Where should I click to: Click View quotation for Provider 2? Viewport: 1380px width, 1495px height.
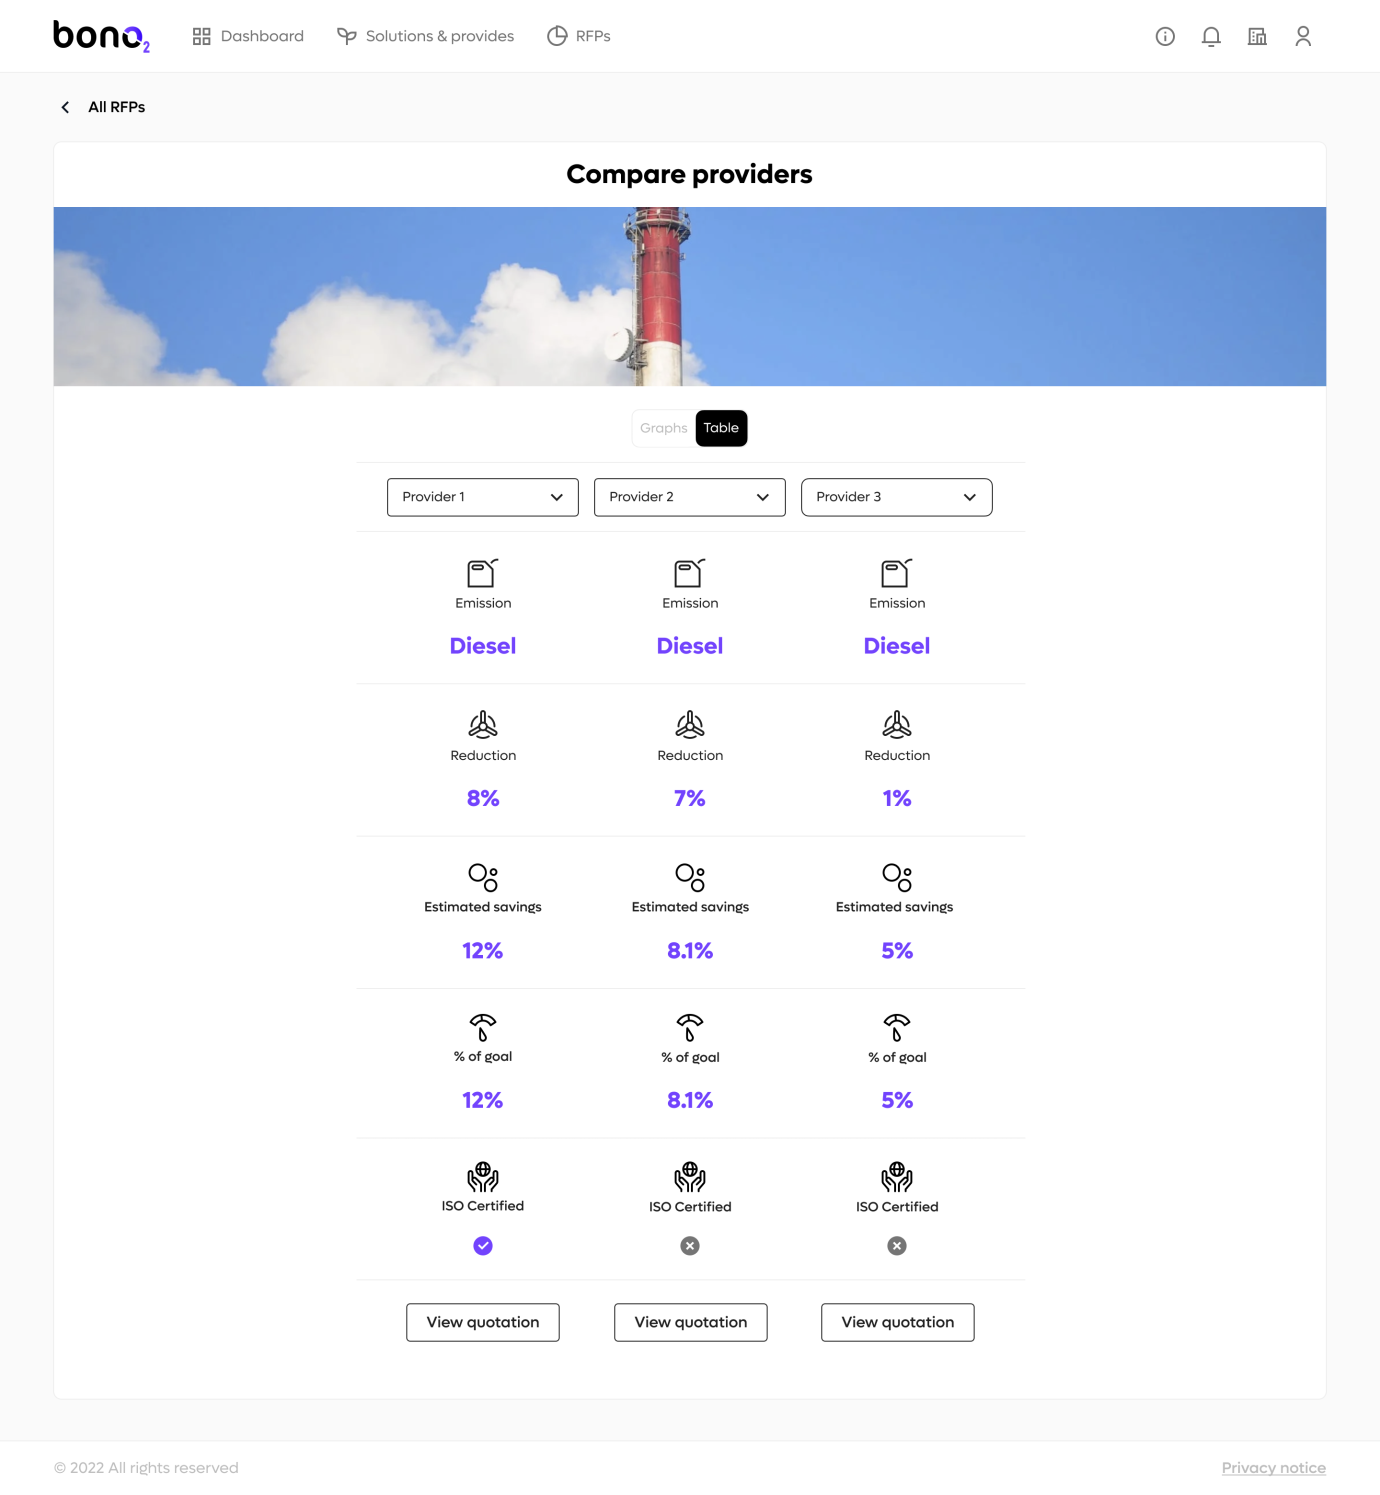click(x=690, y=1322)
